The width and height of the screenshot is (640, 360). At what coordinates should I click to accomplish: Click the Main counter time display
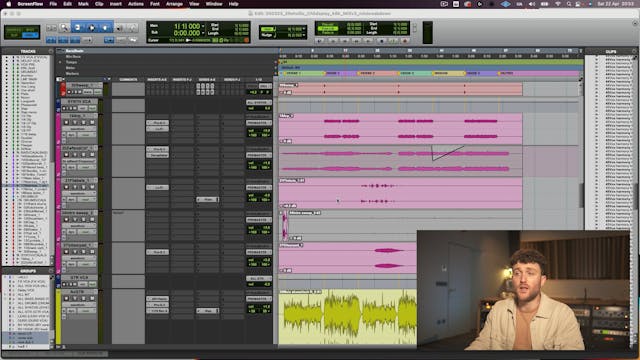(x=187, y=26)
